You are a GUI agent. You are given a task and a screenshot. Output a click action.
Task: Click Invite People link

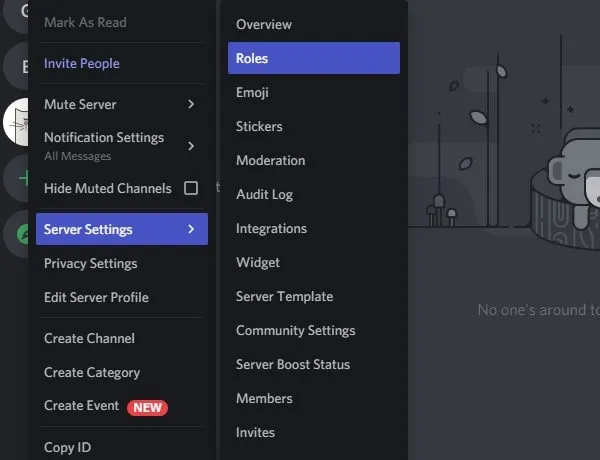(82, 64)
